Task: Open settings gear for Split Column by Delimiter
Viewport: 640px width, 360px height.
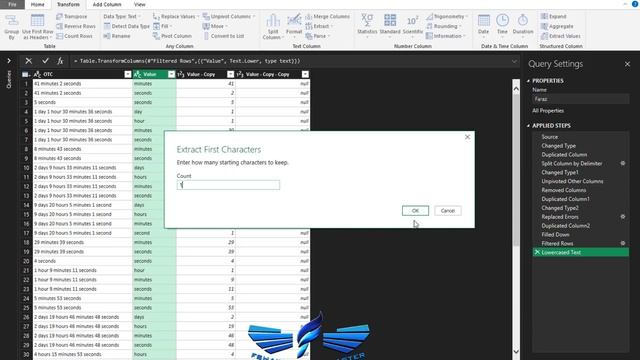Action: click(623, 163)
